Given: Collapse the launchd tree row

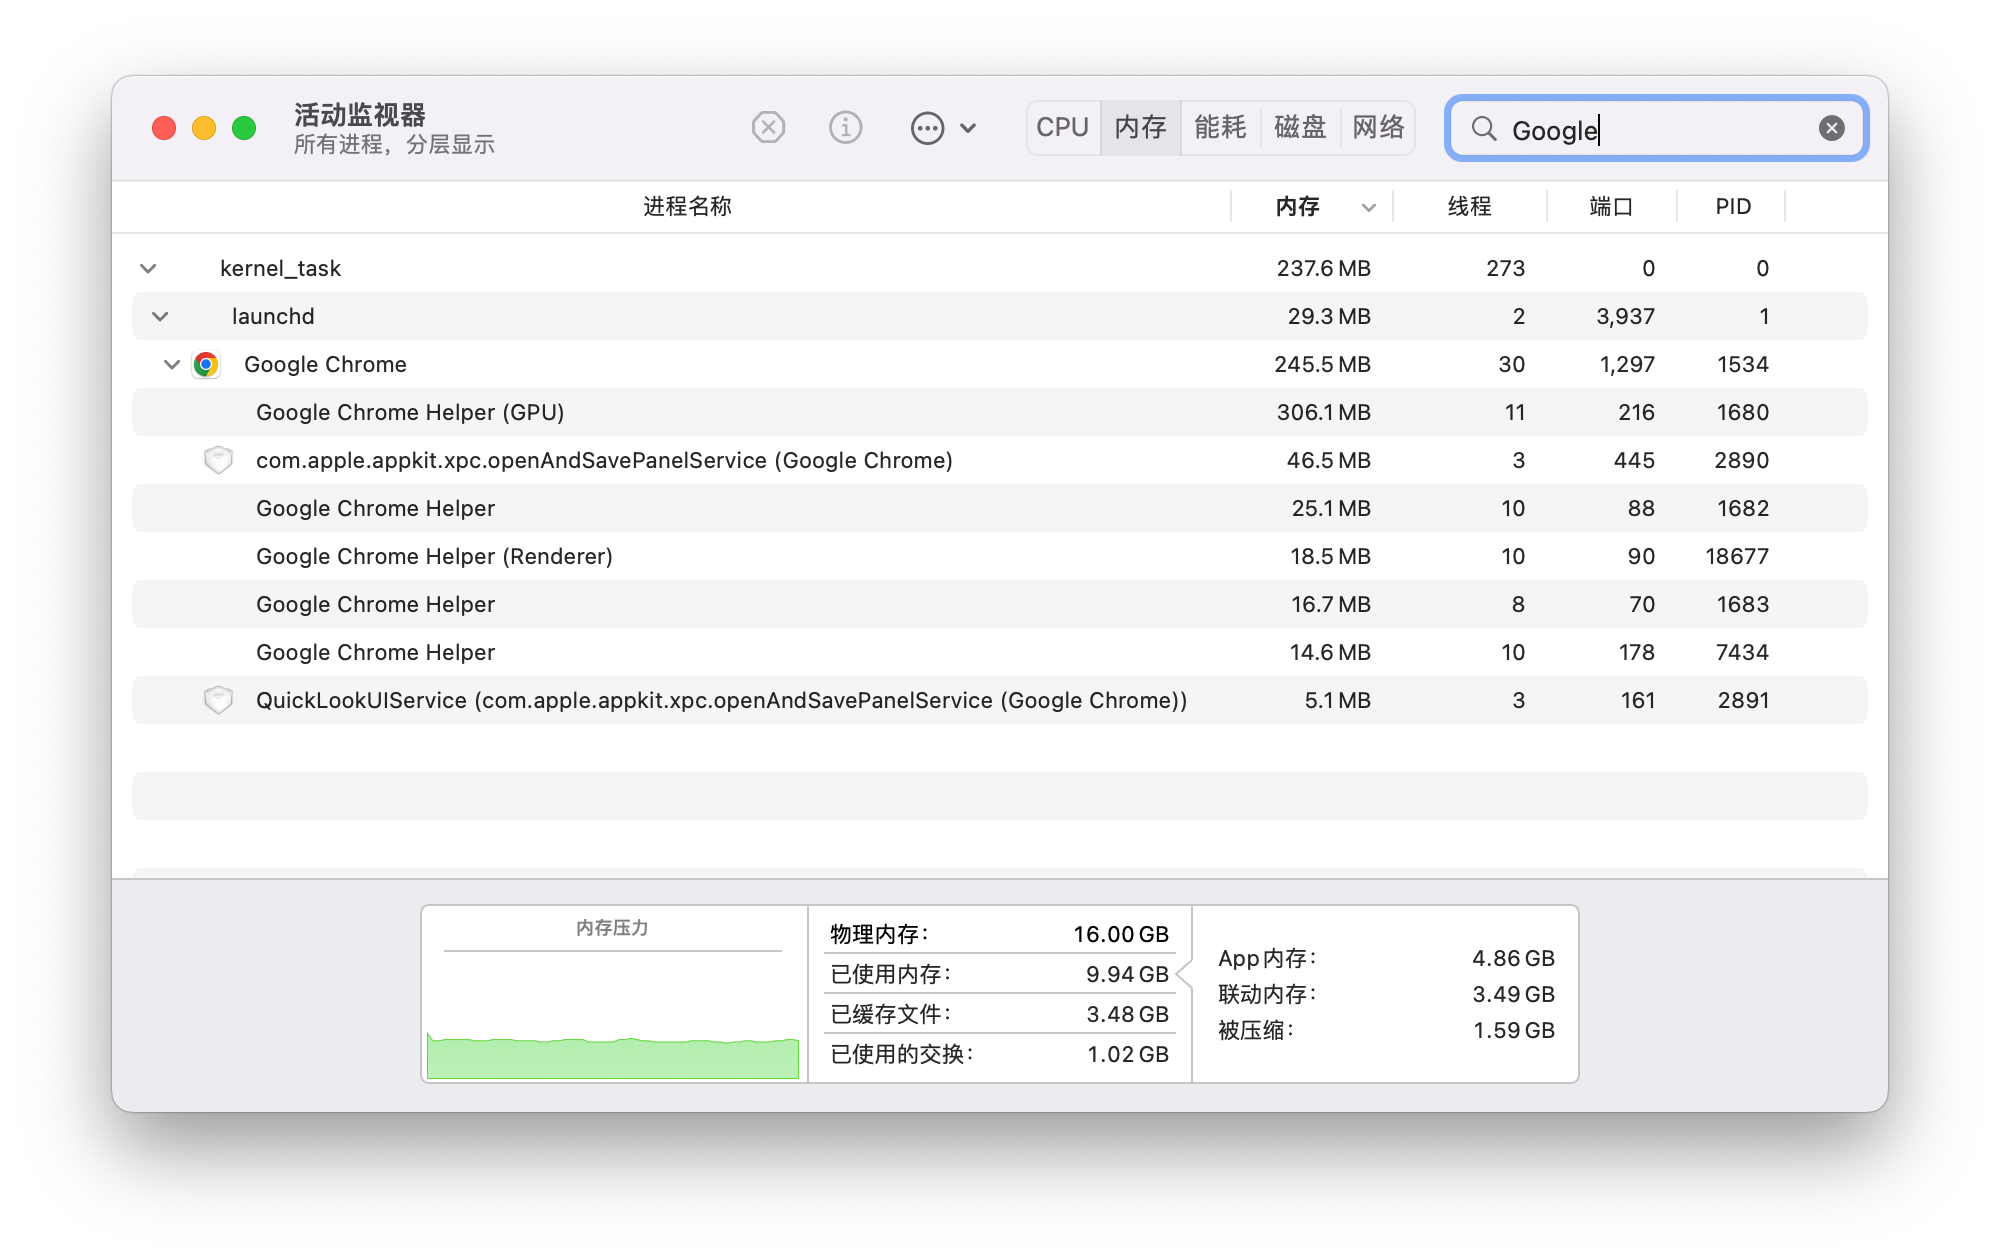Looking at the screenshot, I should tap(160, 316).
